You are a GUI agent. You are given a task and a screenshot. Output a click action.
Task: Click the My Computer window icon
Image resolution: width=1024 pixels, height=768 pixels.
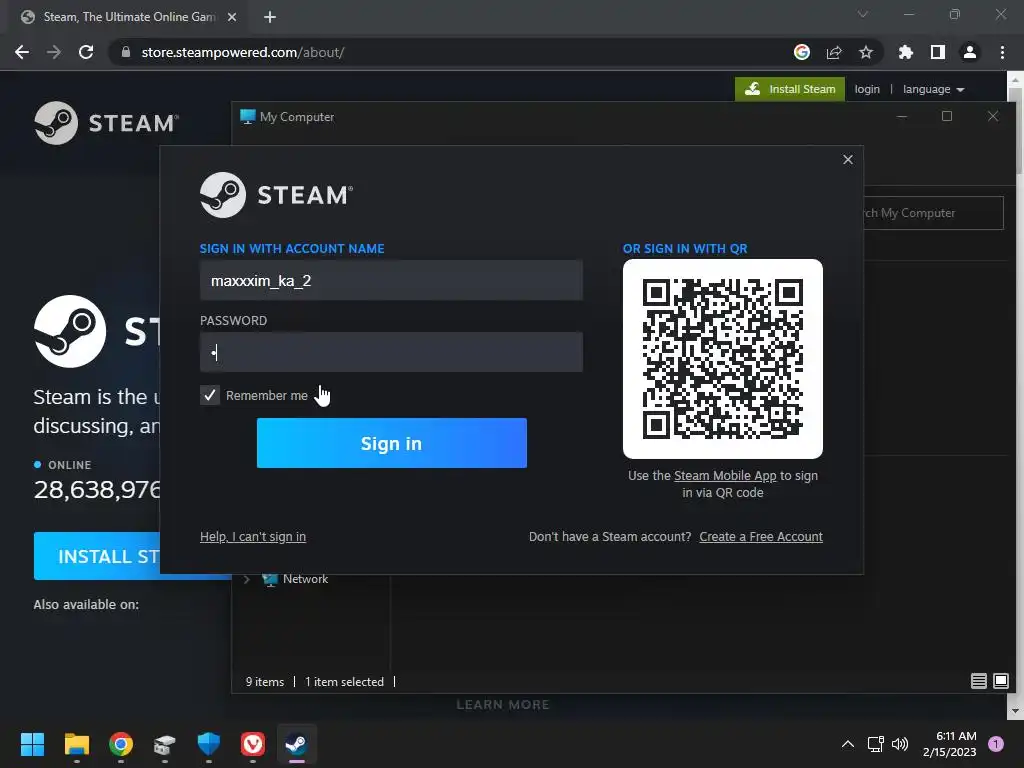click(x=248, y=117)
